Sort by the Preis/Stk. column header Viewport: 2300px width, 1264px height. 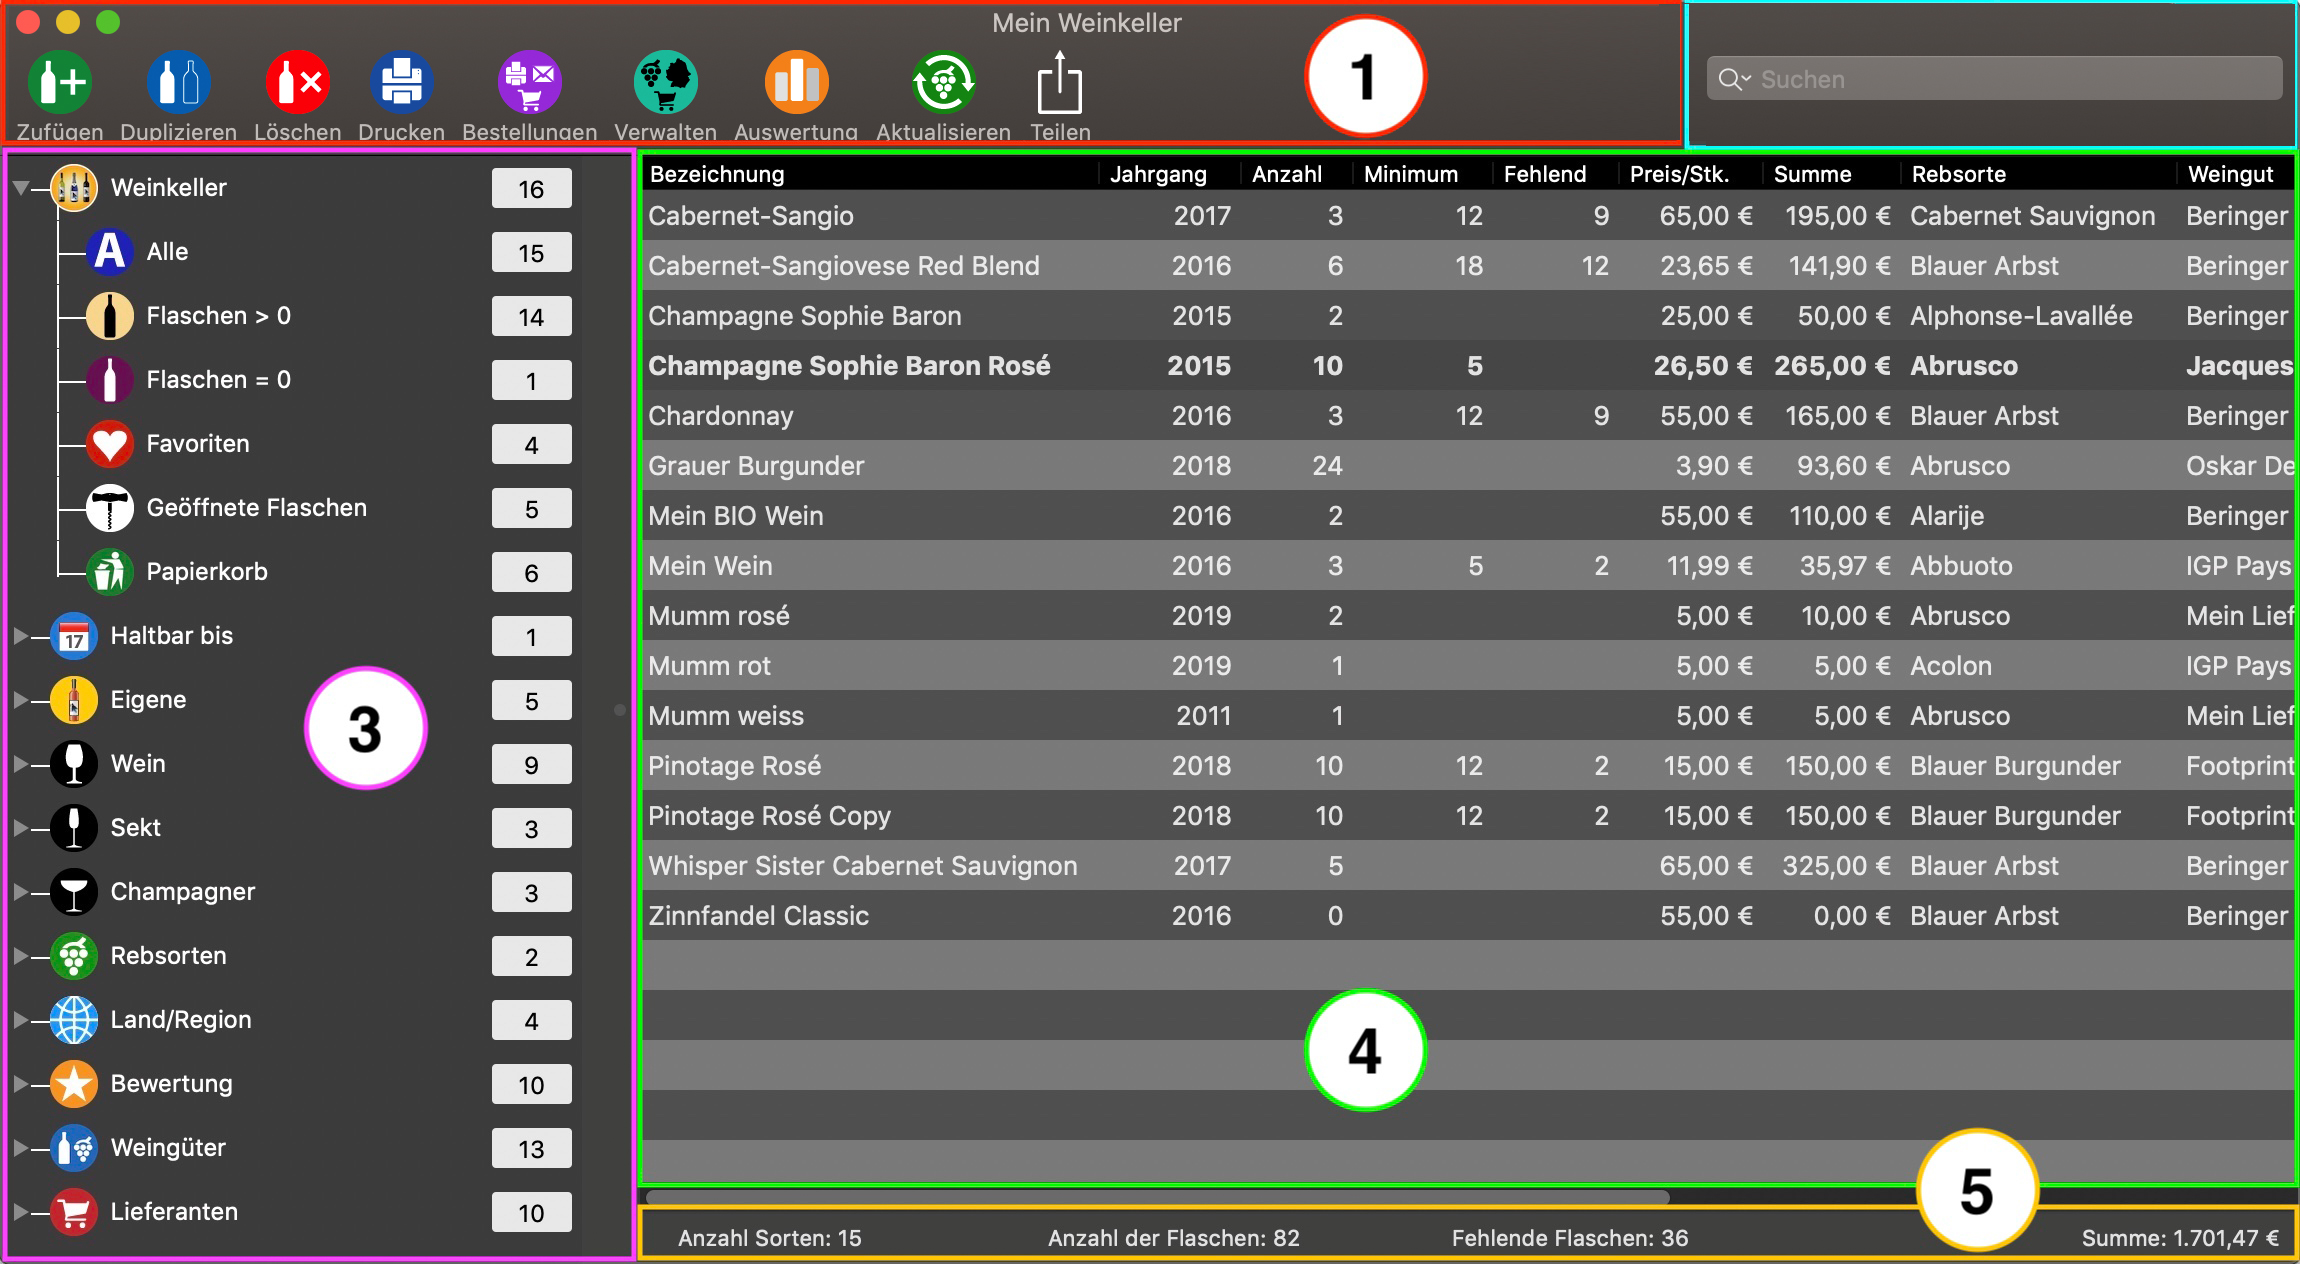coord(1690,174)
